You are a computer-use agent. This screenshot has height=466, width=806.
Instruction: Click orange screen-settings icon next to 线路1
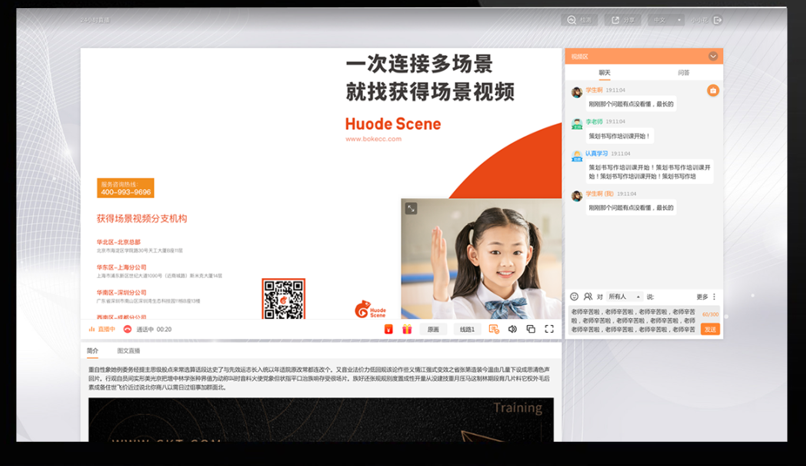tap(493, 329)
